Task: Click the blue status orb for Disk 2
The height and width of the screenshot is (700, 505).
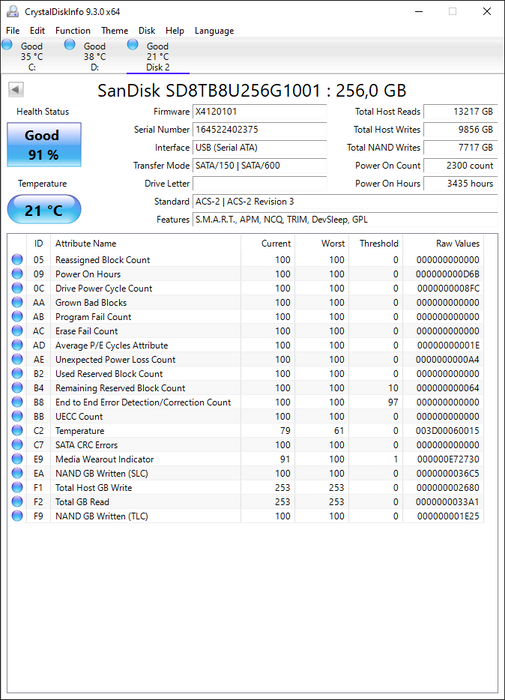Action: (133, 44)
